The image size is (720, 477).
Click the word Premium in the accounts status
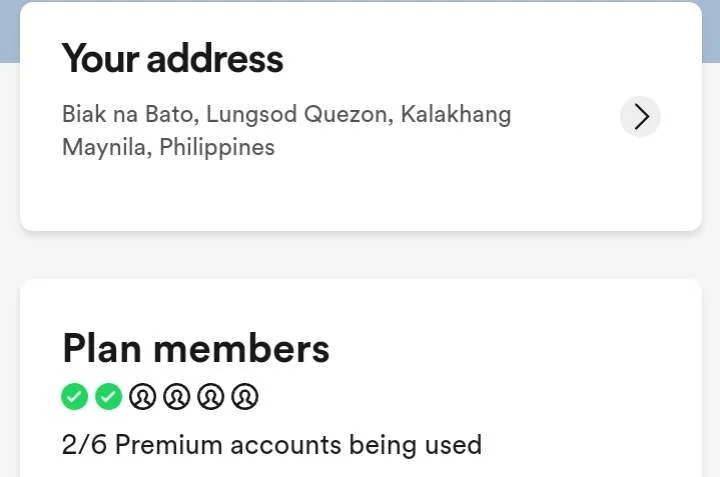point(168,445)
